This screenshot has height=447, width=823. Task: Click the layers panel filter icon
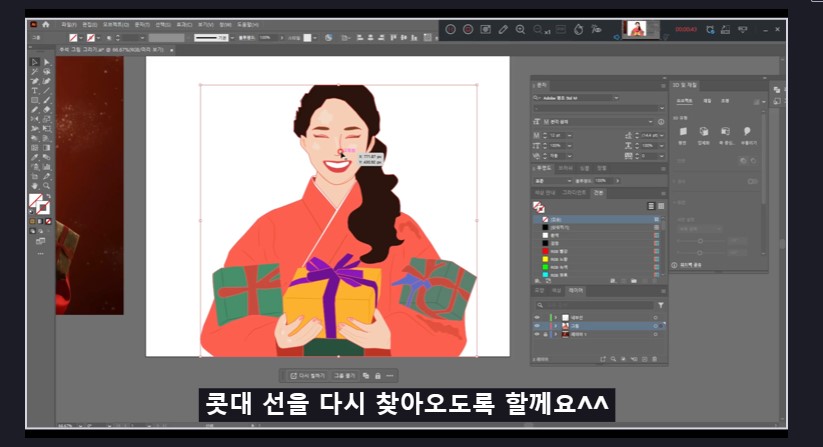click(660, 305)
